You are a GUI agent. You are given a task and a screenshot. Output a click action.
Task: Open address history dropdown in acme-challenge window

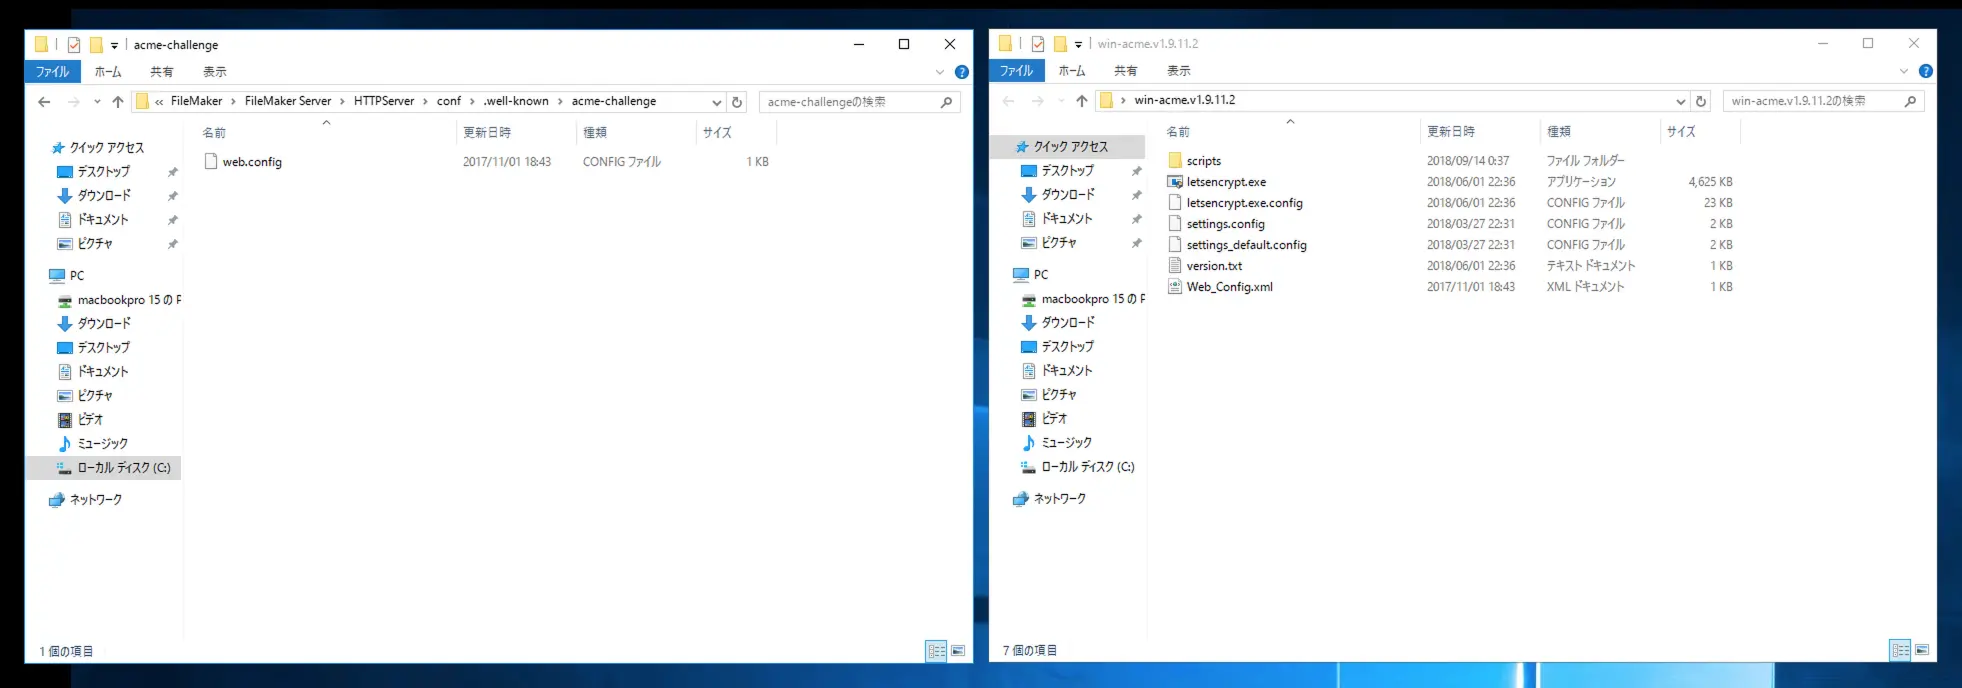[716, 102]
